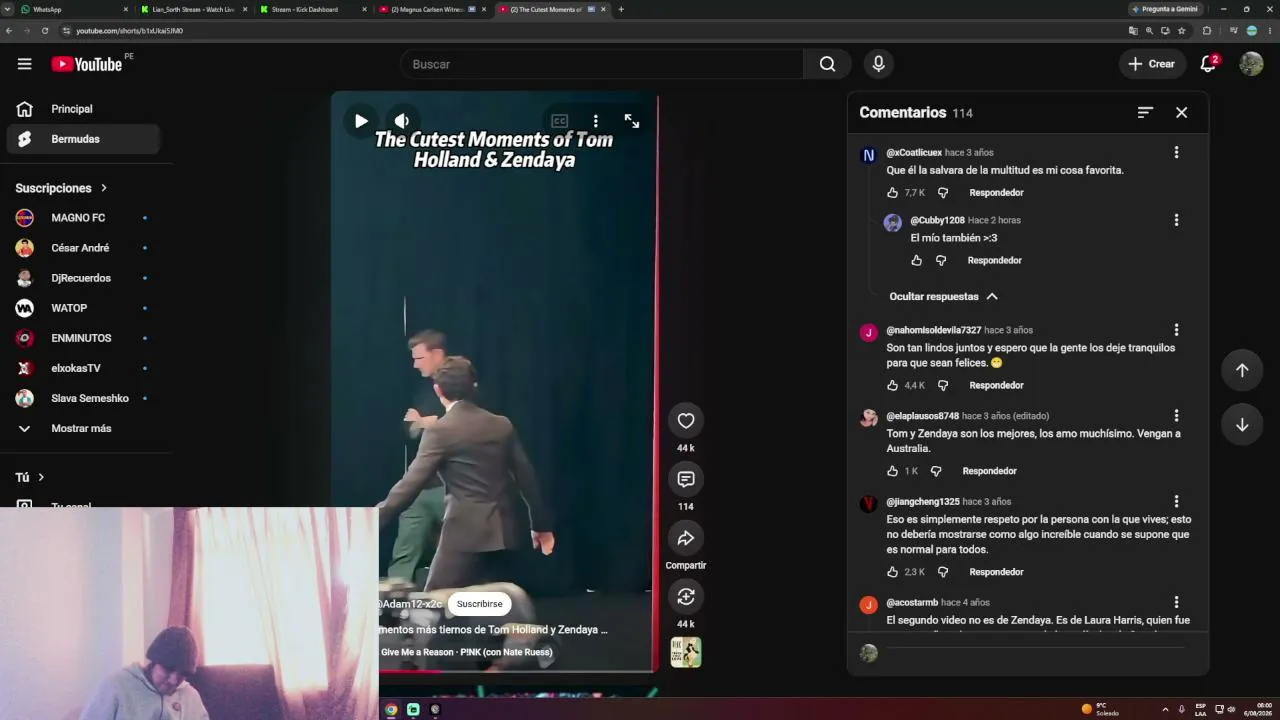Open Give Me a Reason sound link
The height and width of the screenshot is (720, 1280).
[466, 652]
